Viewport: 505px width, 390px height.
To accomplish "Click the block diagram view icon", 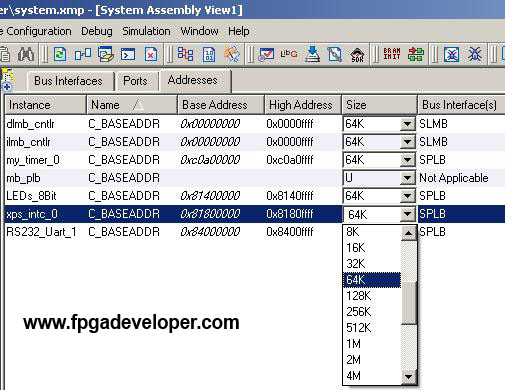I will tap(185, 54).
